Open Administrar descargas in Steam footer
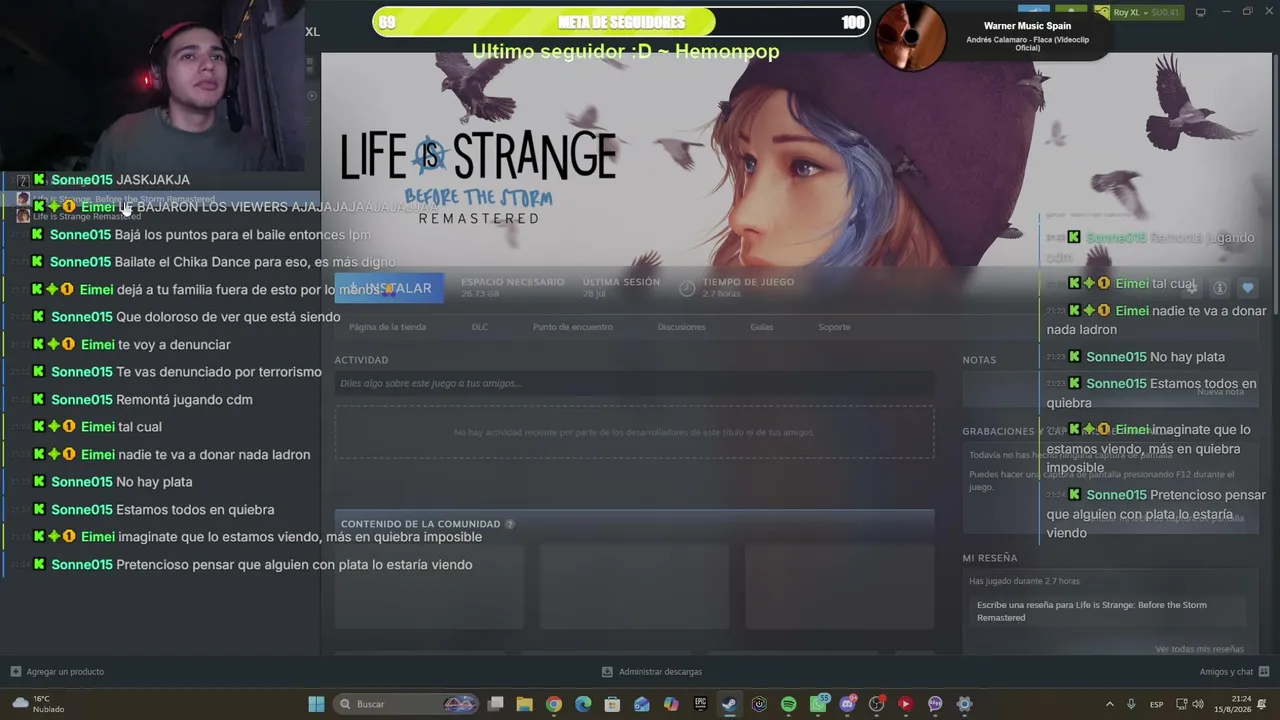This screenshot has height=720, width=1280. point(652,672)
